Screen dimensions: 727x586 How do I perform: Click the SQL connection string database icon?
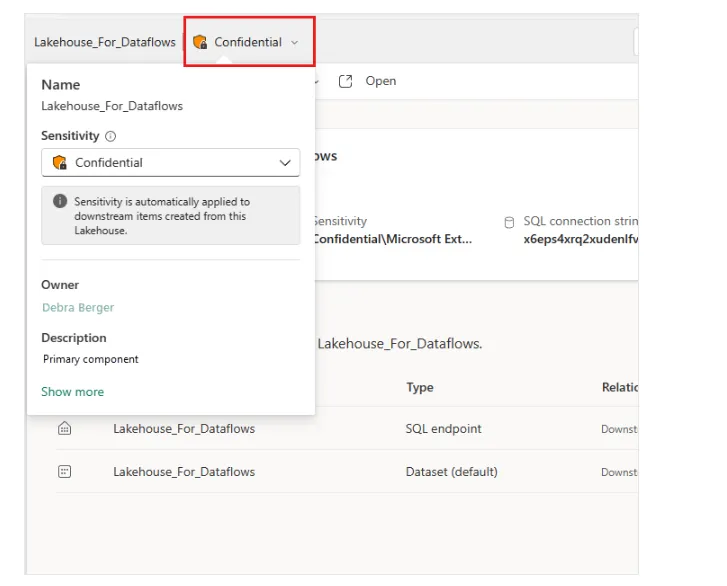(x=509, y=223)
